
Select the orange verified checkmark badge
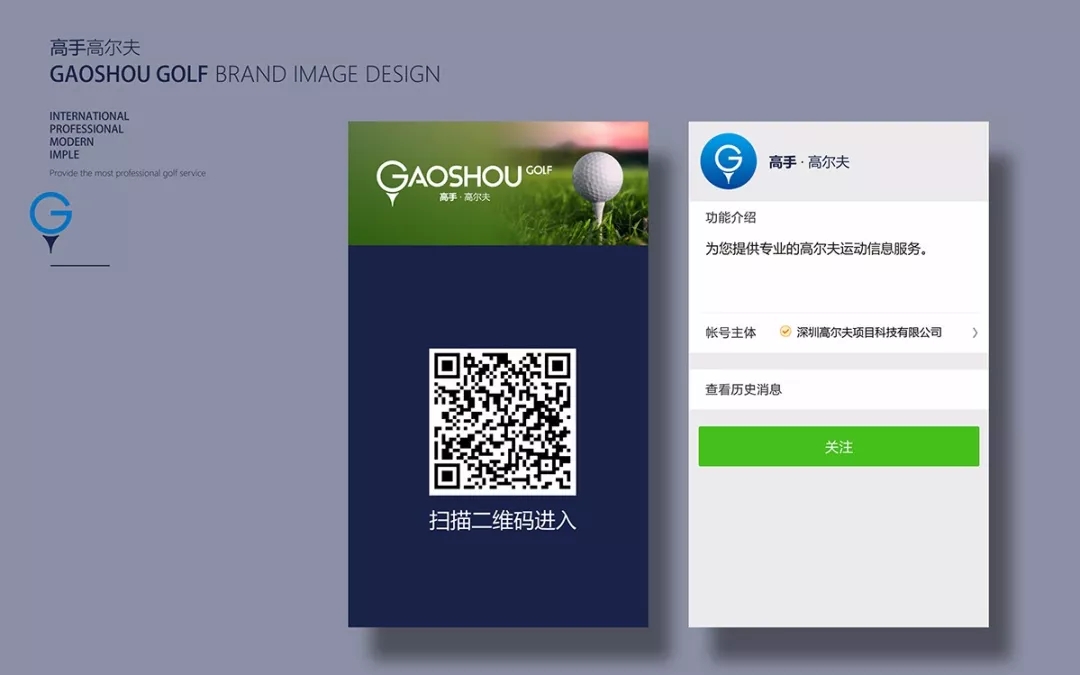pos(785,332)
